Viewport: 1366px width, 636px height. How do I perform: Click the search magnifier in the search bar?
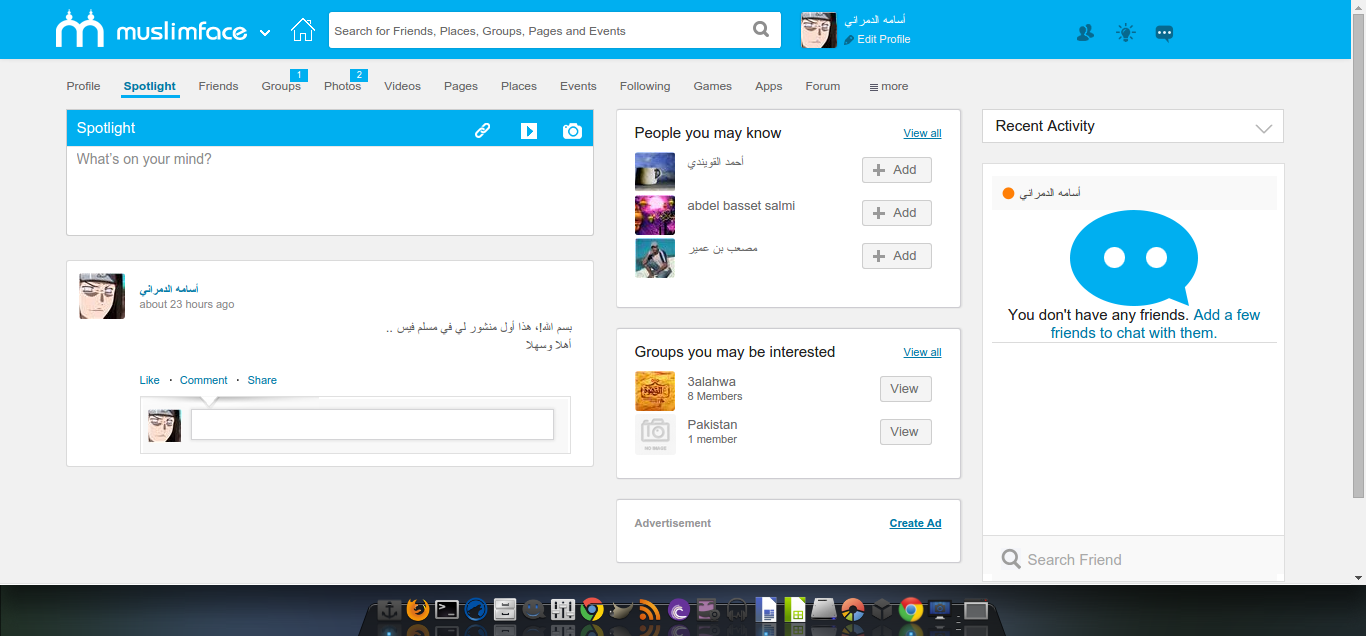pos(760,30)
